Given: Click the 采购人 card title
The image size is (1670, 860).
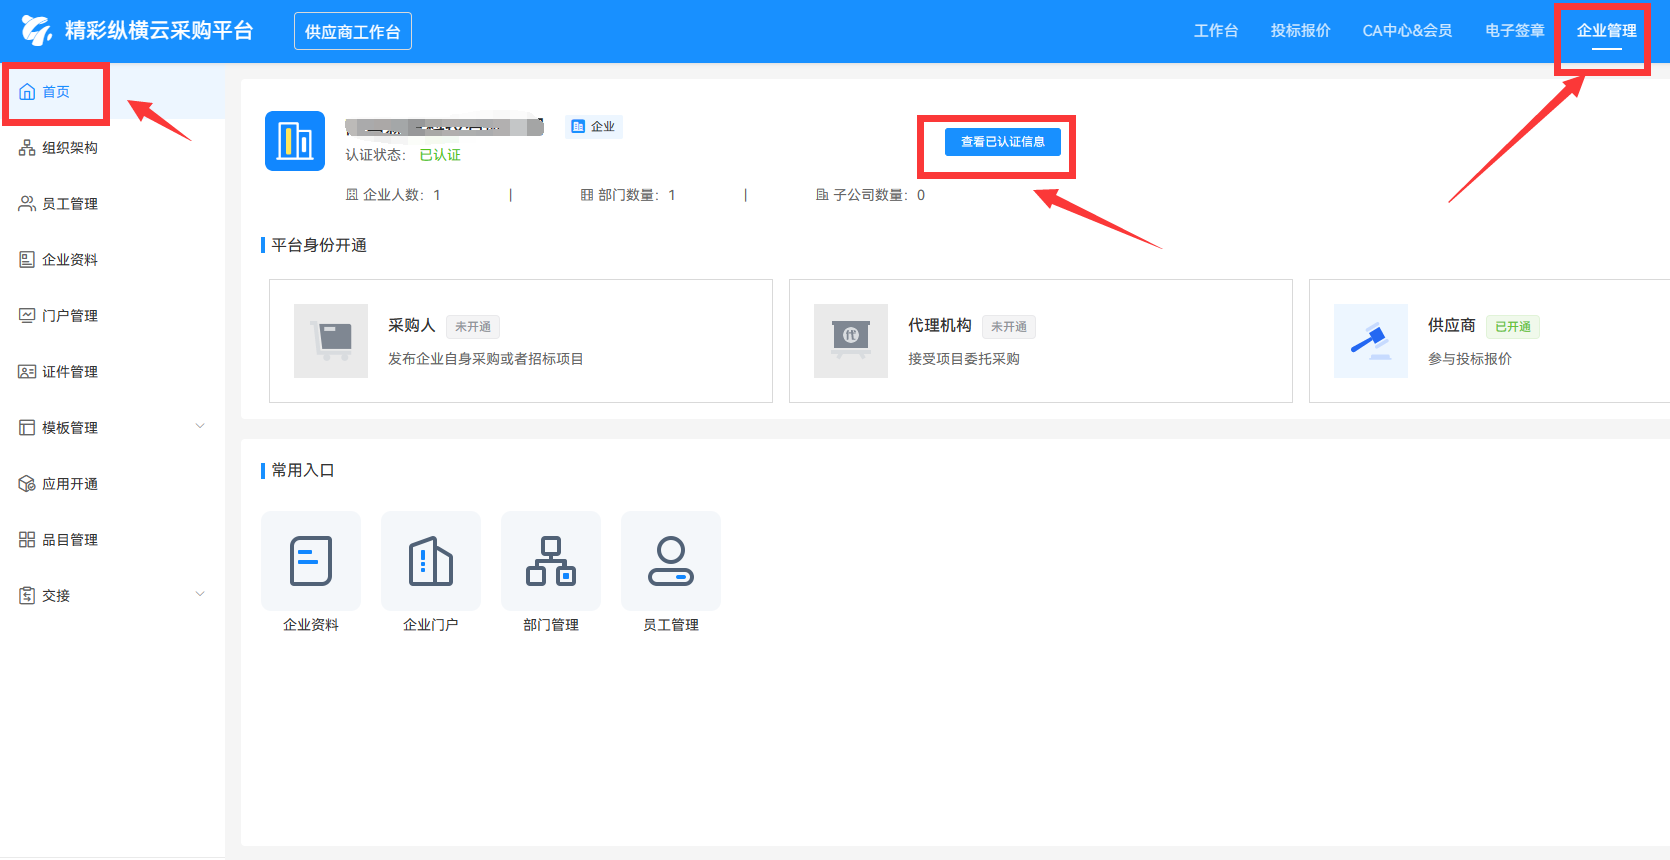Looking at the screenshot, I should tap(412, 326).
